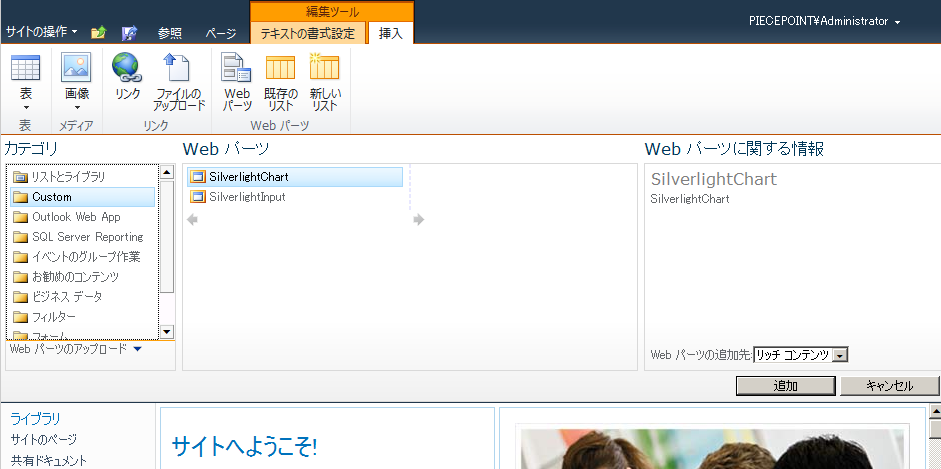Click the イベントのグループ作業 folder icon
The height and width of the screenshot is (469, 941).
click(21, 257)
